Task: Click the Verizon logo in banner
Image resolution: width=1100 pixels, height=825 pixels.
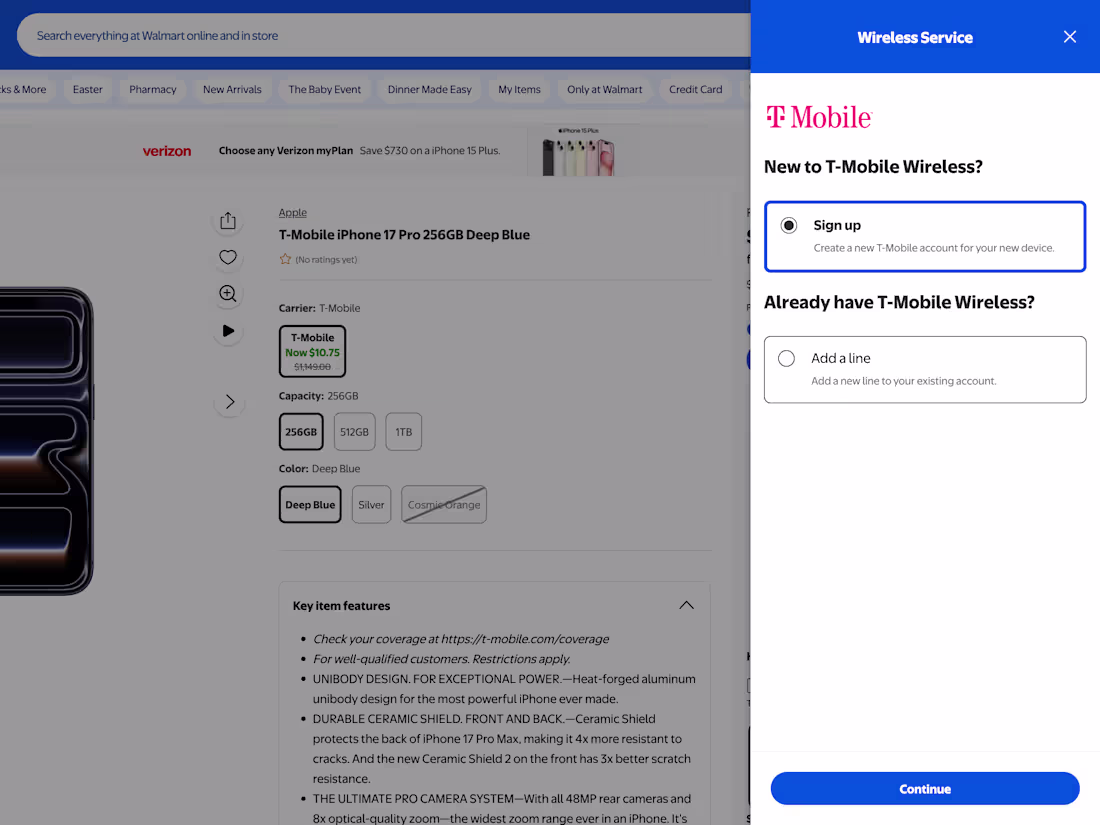Action: 167,151
